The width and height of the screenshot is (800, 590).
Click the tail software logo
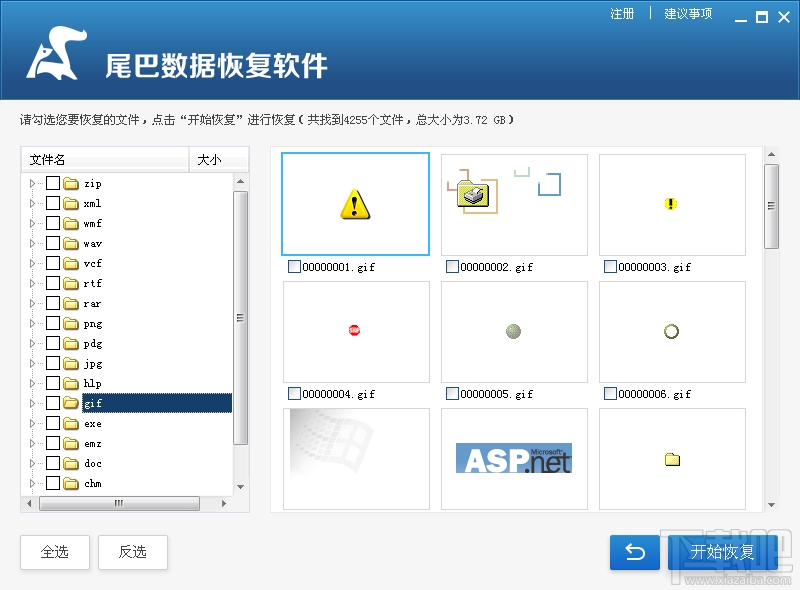[56, 53]
